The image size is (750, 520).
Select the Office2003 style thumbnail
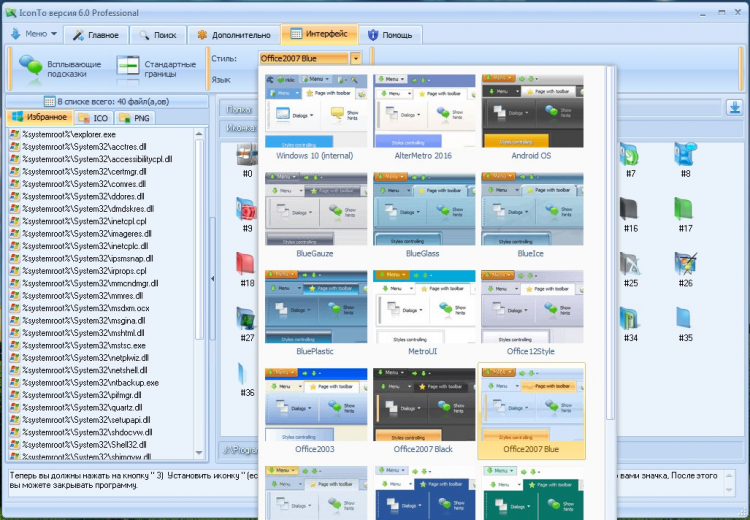pyautogui.click(x=315, y=410)
